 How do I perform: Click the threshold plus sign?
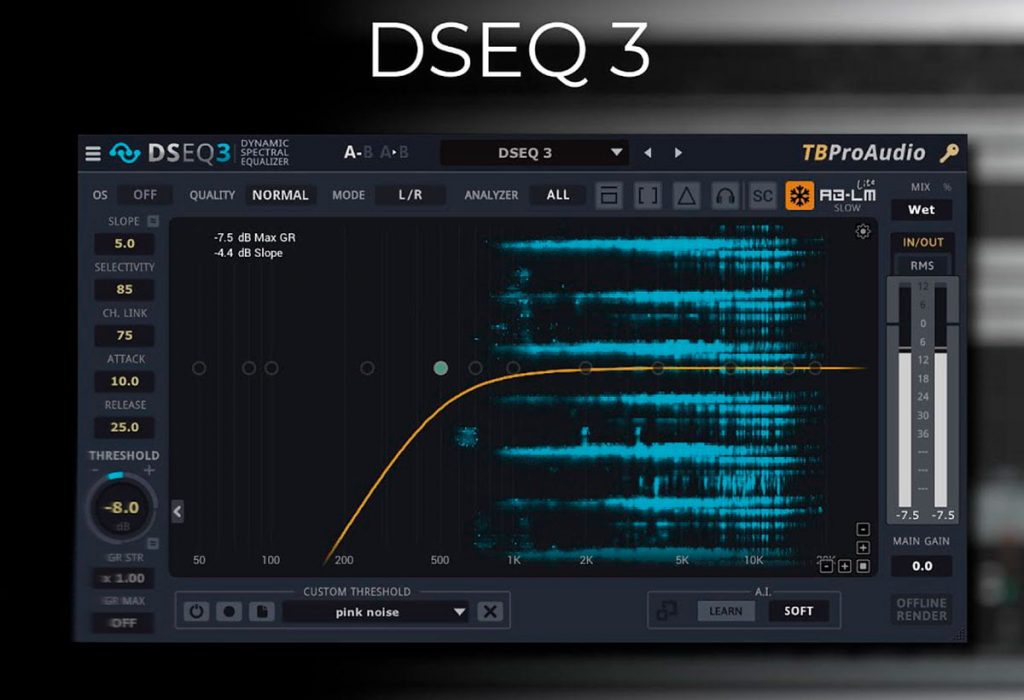tap(150, 470)
